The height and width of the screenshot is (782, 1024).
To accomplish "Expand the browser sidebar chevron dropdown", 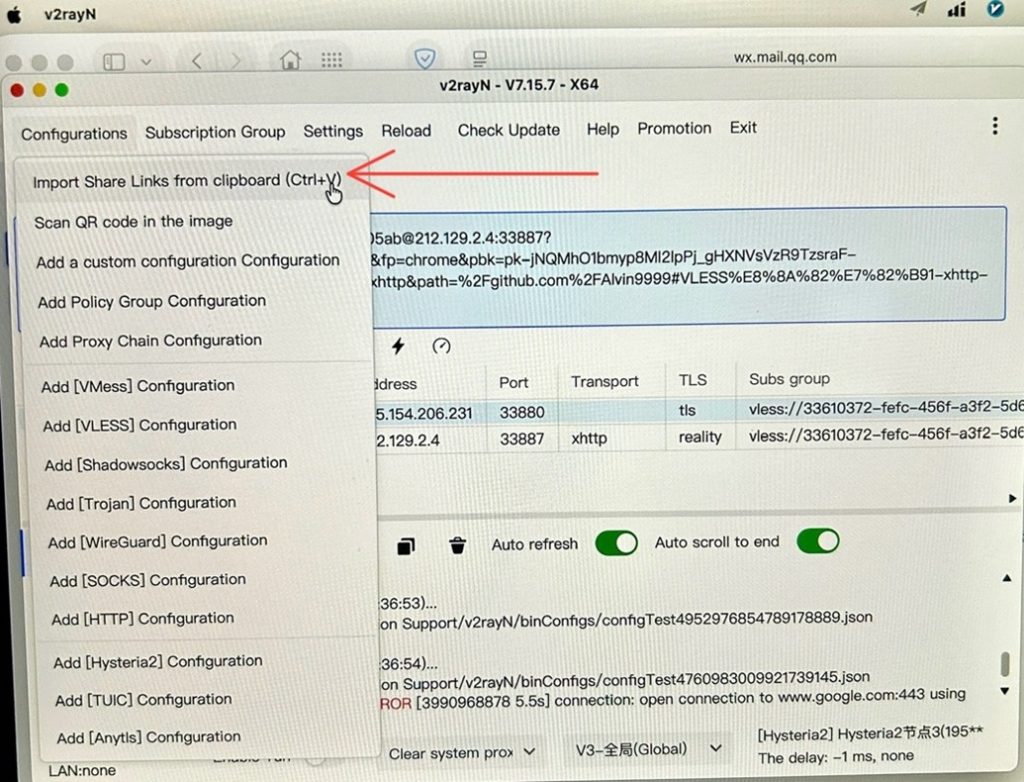I will pos(147,62).
